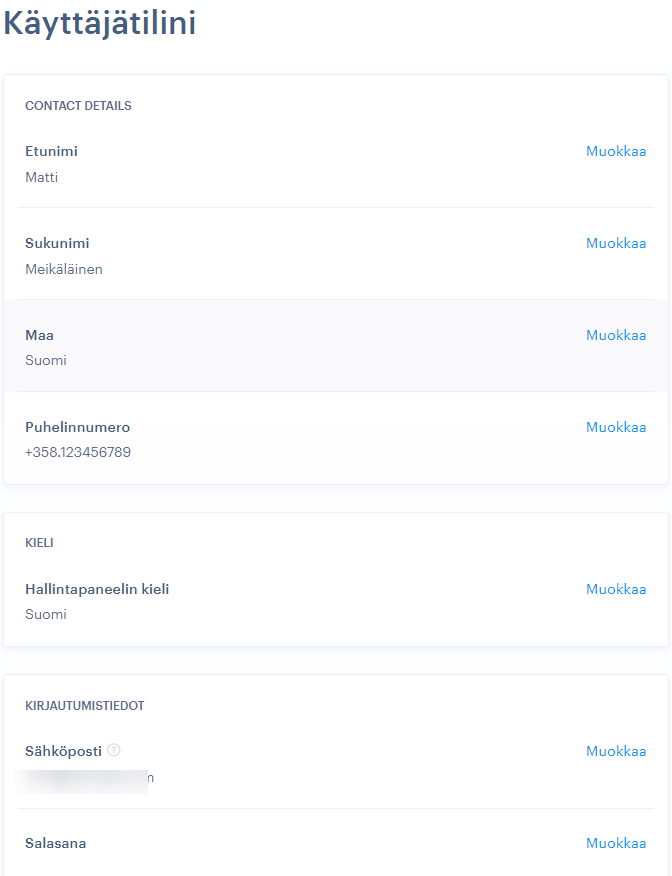Edit Salasana by clicking its Muokkaa link
This screenshot has width=672, height=876.
coord(616,844)
